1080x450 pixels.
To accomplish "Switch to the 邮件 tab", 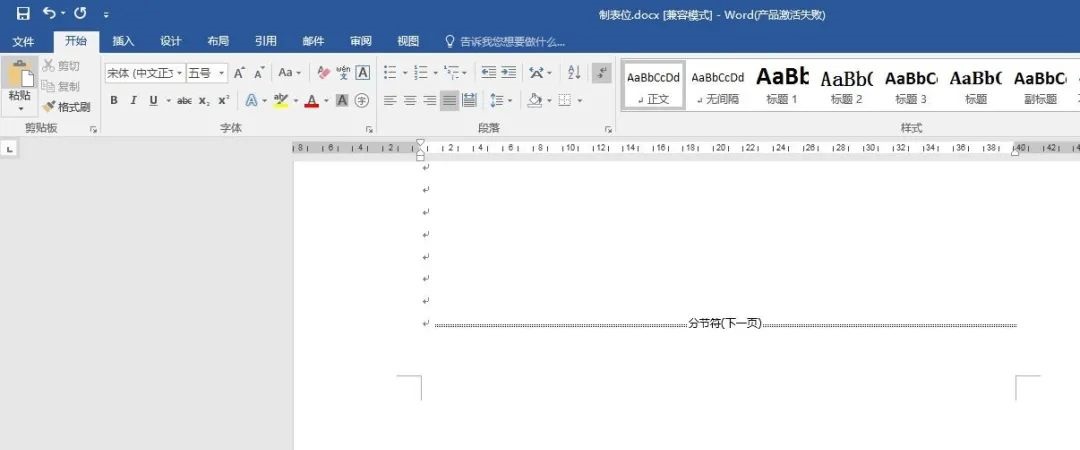I will (313, 41).
